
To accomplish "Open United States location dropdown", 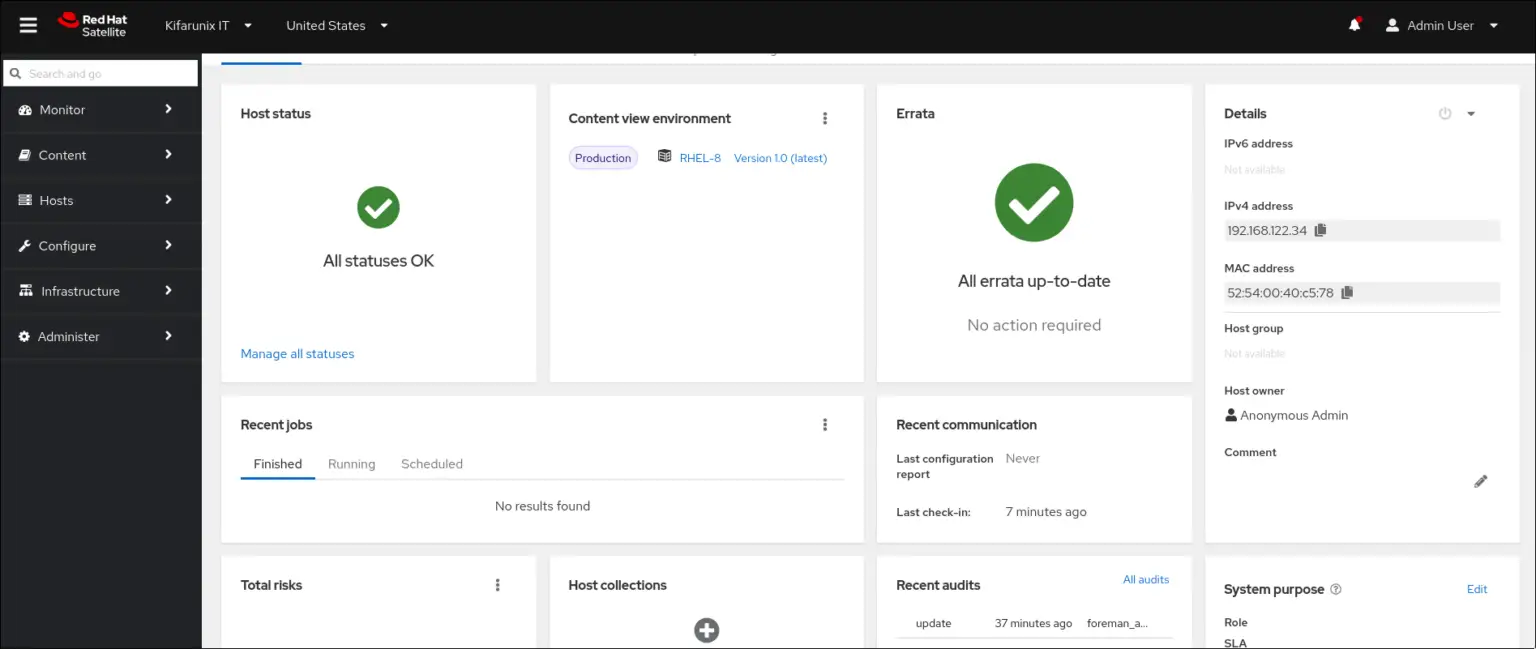I will tap(337, 25).
